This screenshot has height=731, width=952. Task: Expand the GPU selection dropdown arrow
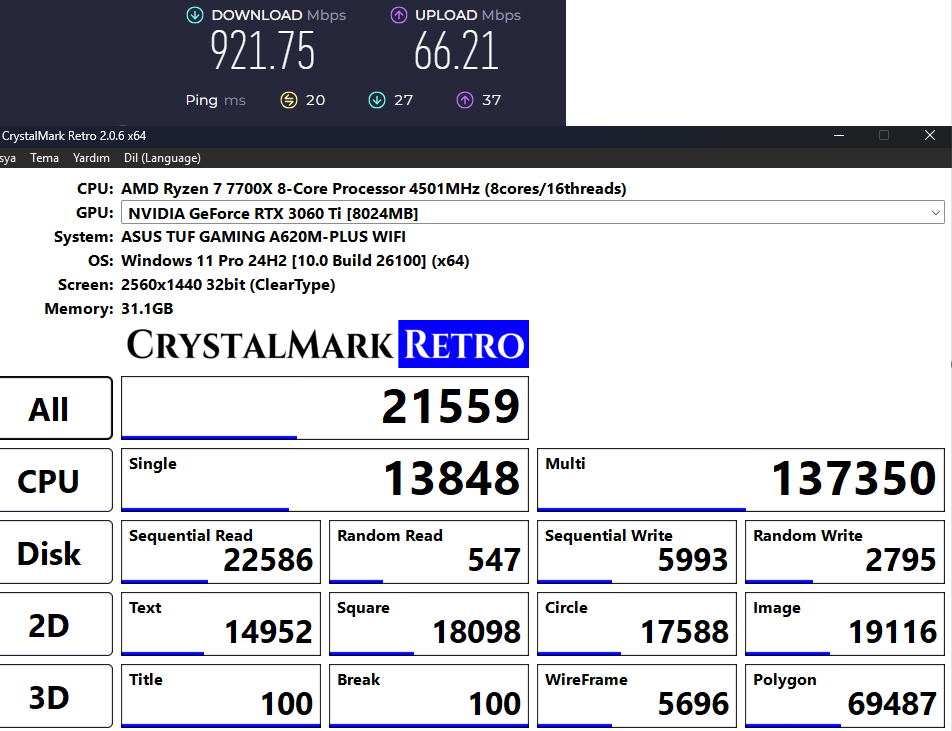coord(935,213)
